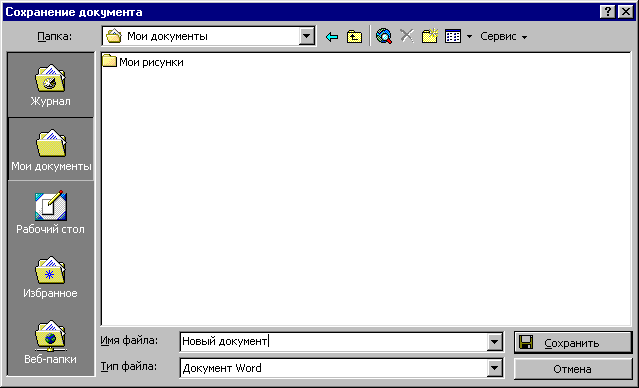The image size is (639, 388).
Task: Click the Тип файла box showing Документ Word
Action: [x=342, y=368]
